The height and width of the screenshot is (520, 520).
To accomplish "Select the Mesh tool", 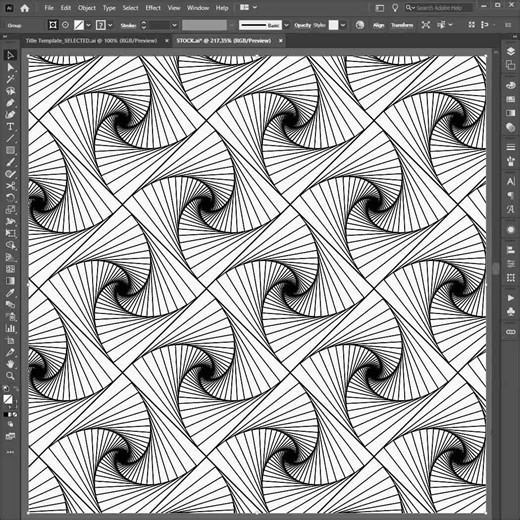I will pos(10,269).
